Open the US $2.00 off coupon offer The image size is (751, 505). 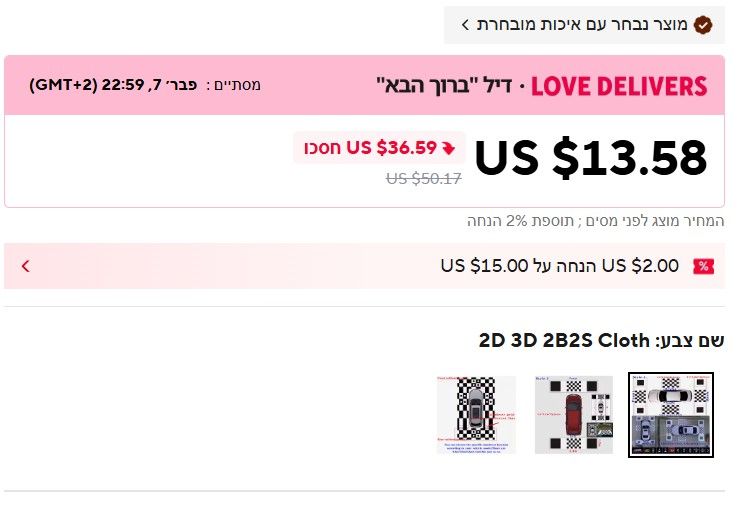pos(560,266)
